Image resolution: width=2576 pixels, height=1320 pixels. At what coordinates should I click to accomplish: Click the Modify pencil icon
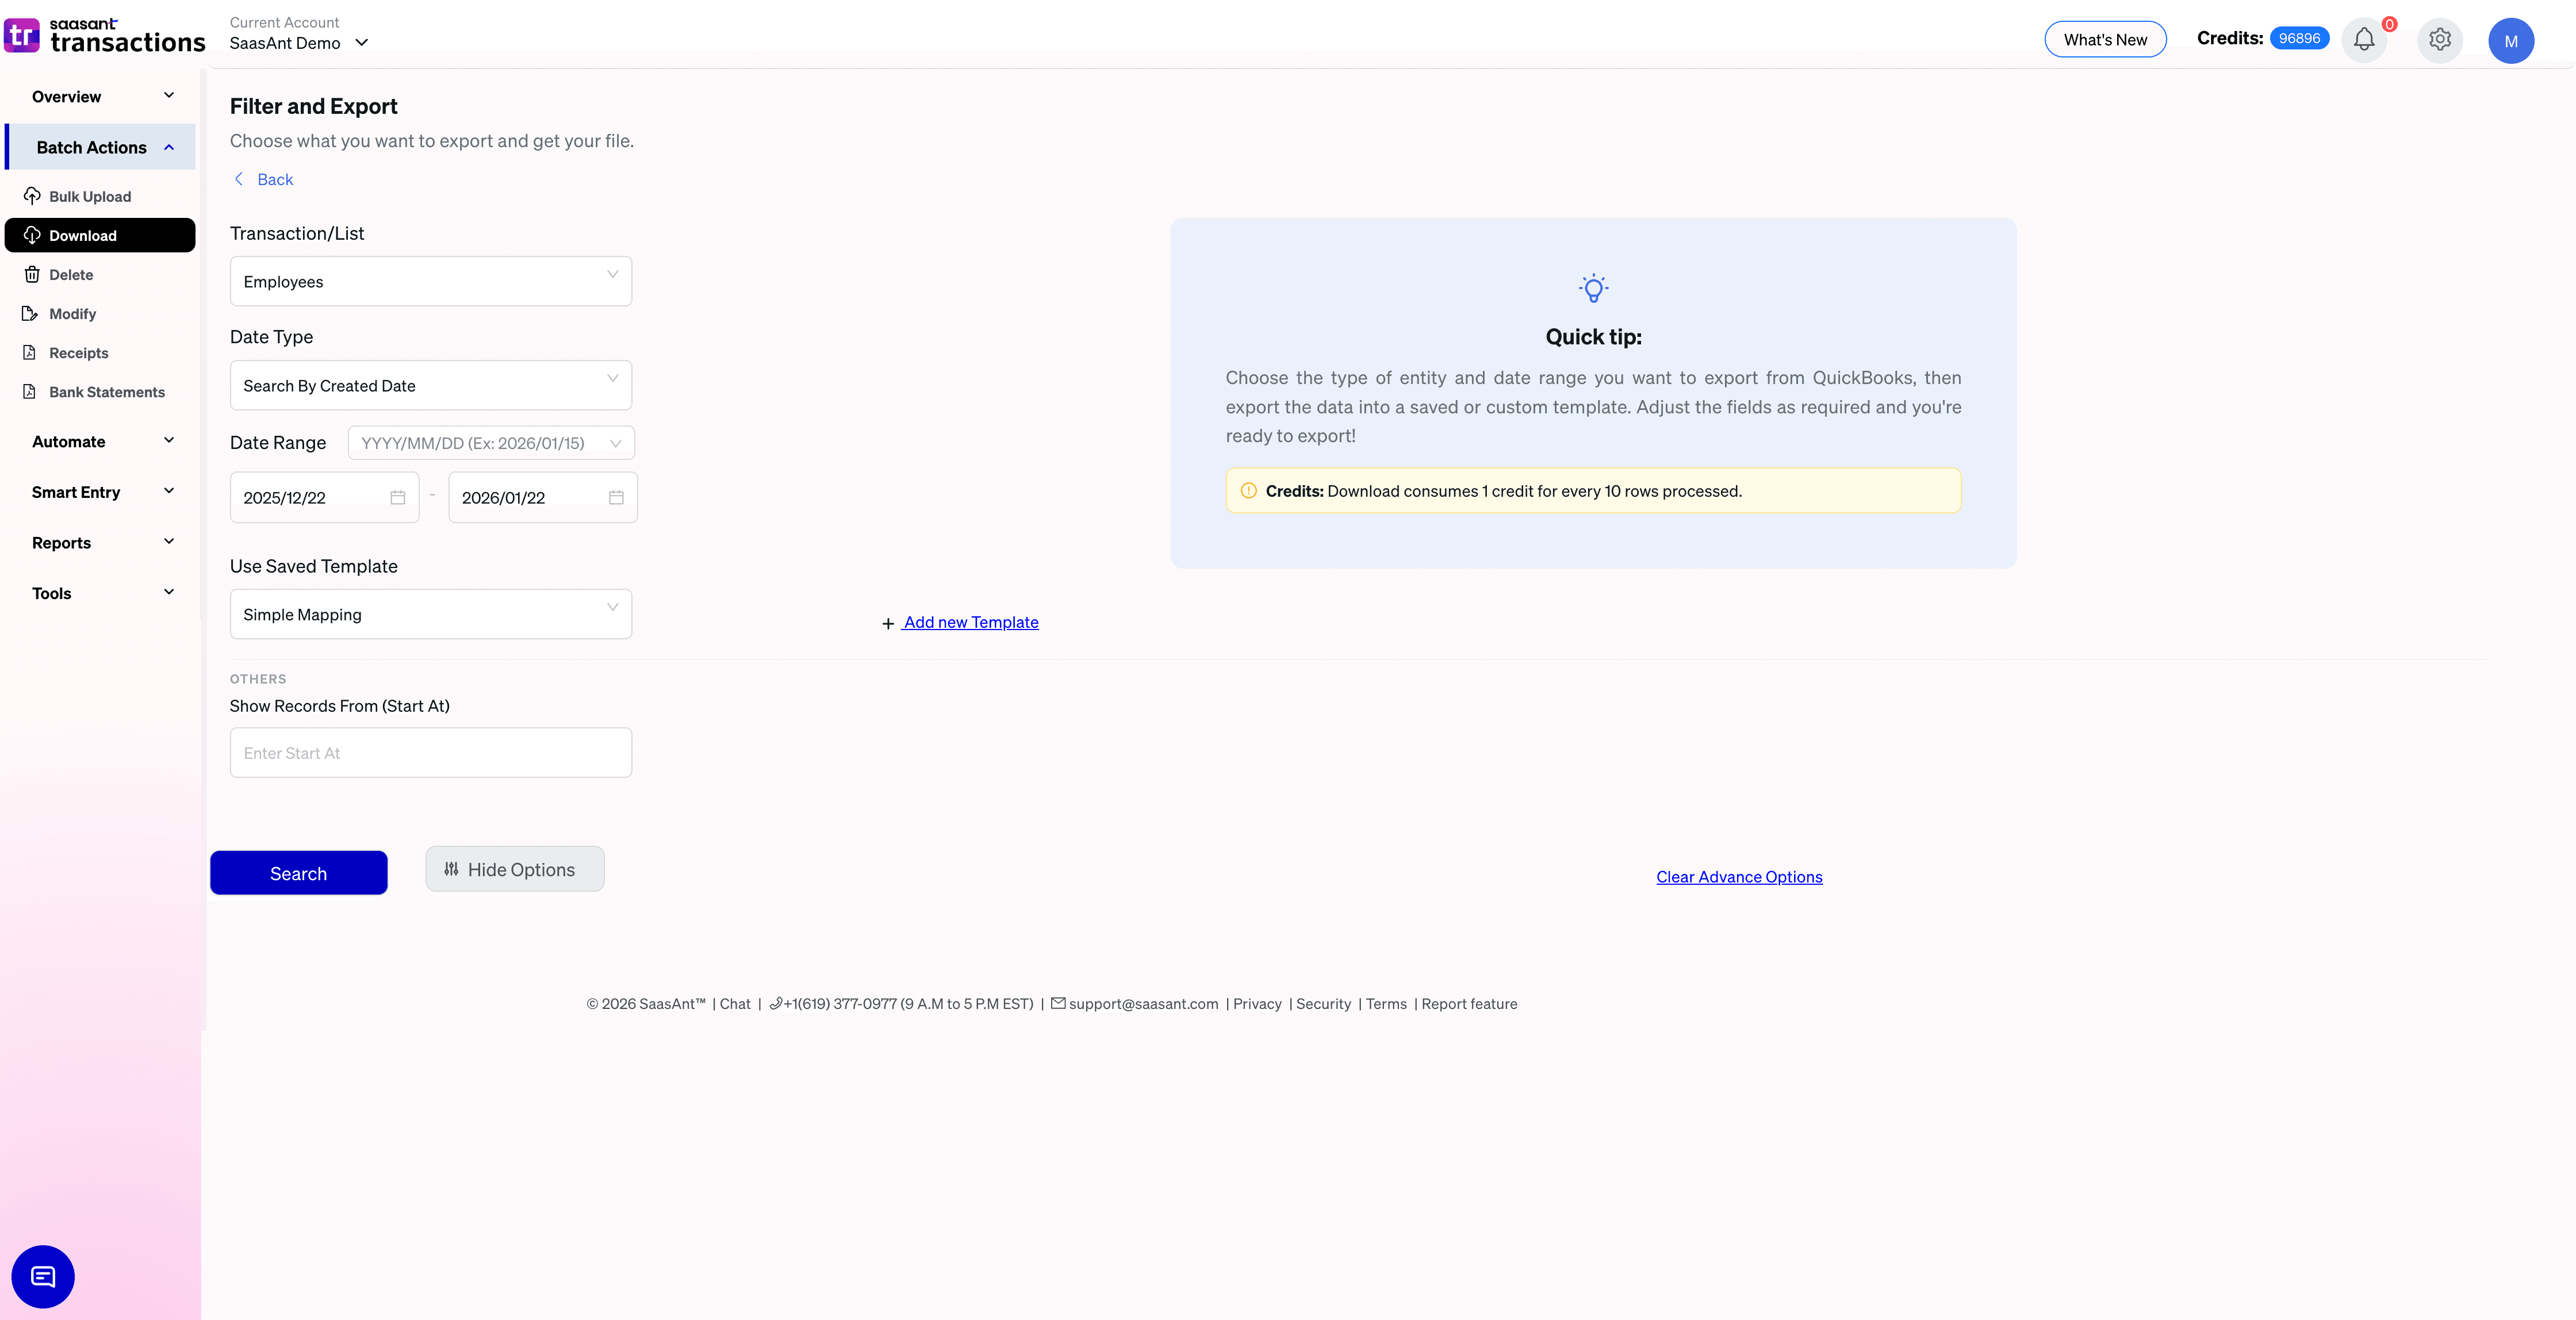tap(31, 313)
